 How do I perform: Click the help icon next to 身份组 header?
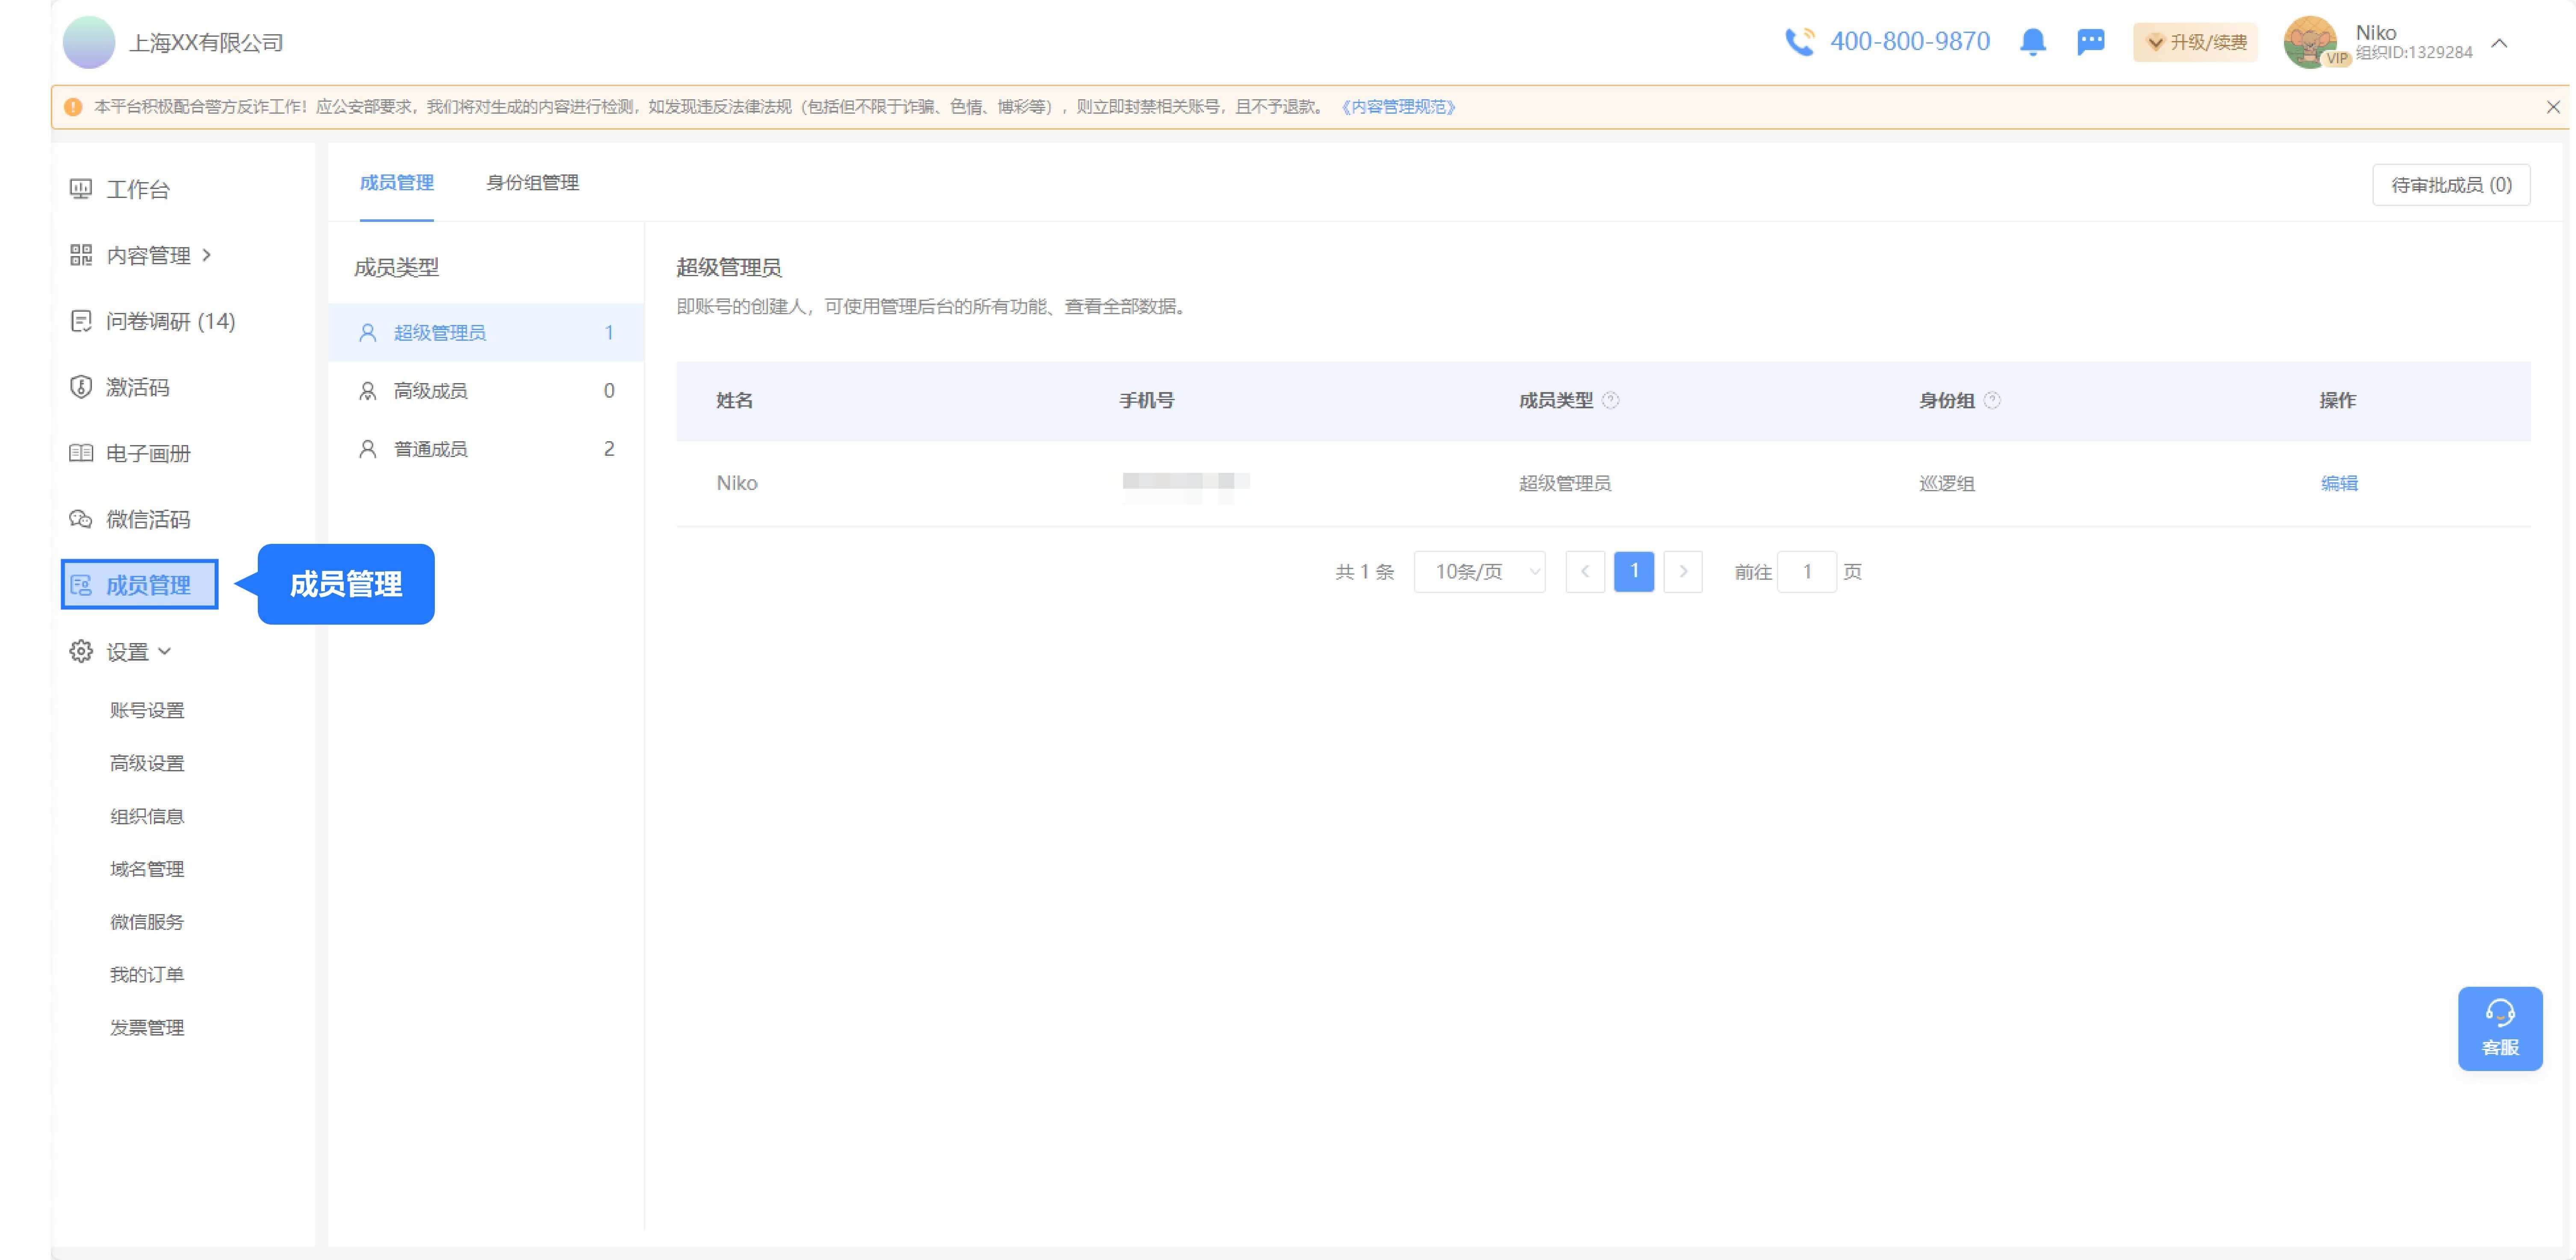[1992, 400]
